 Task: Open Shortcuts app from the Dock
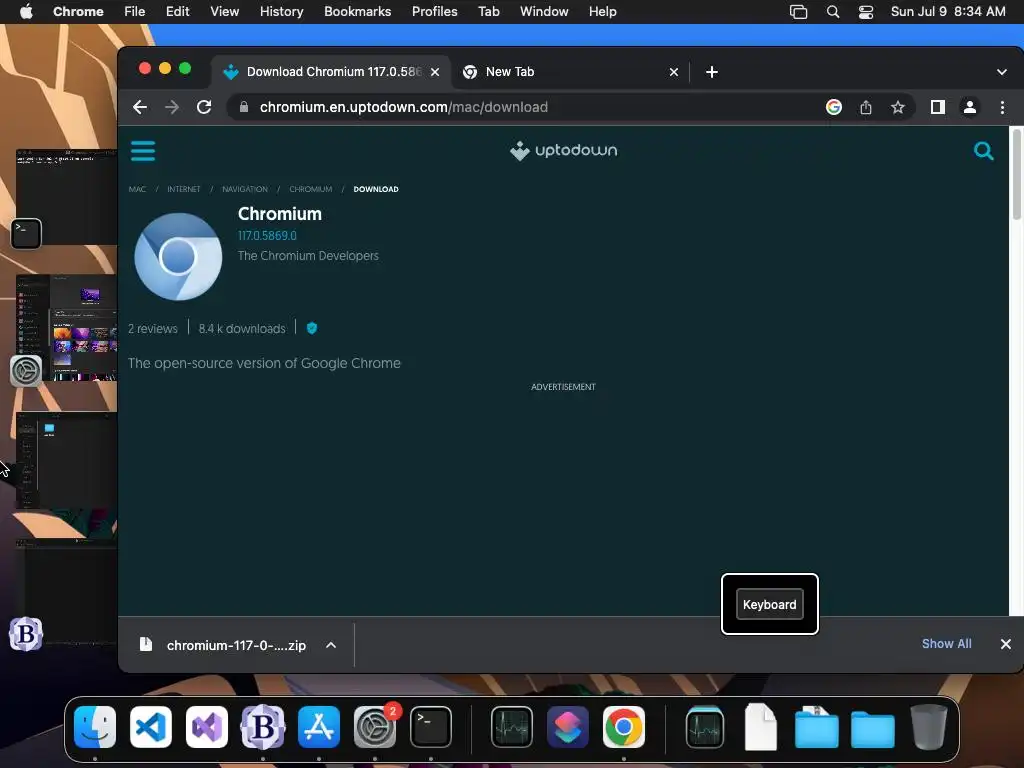568,727
